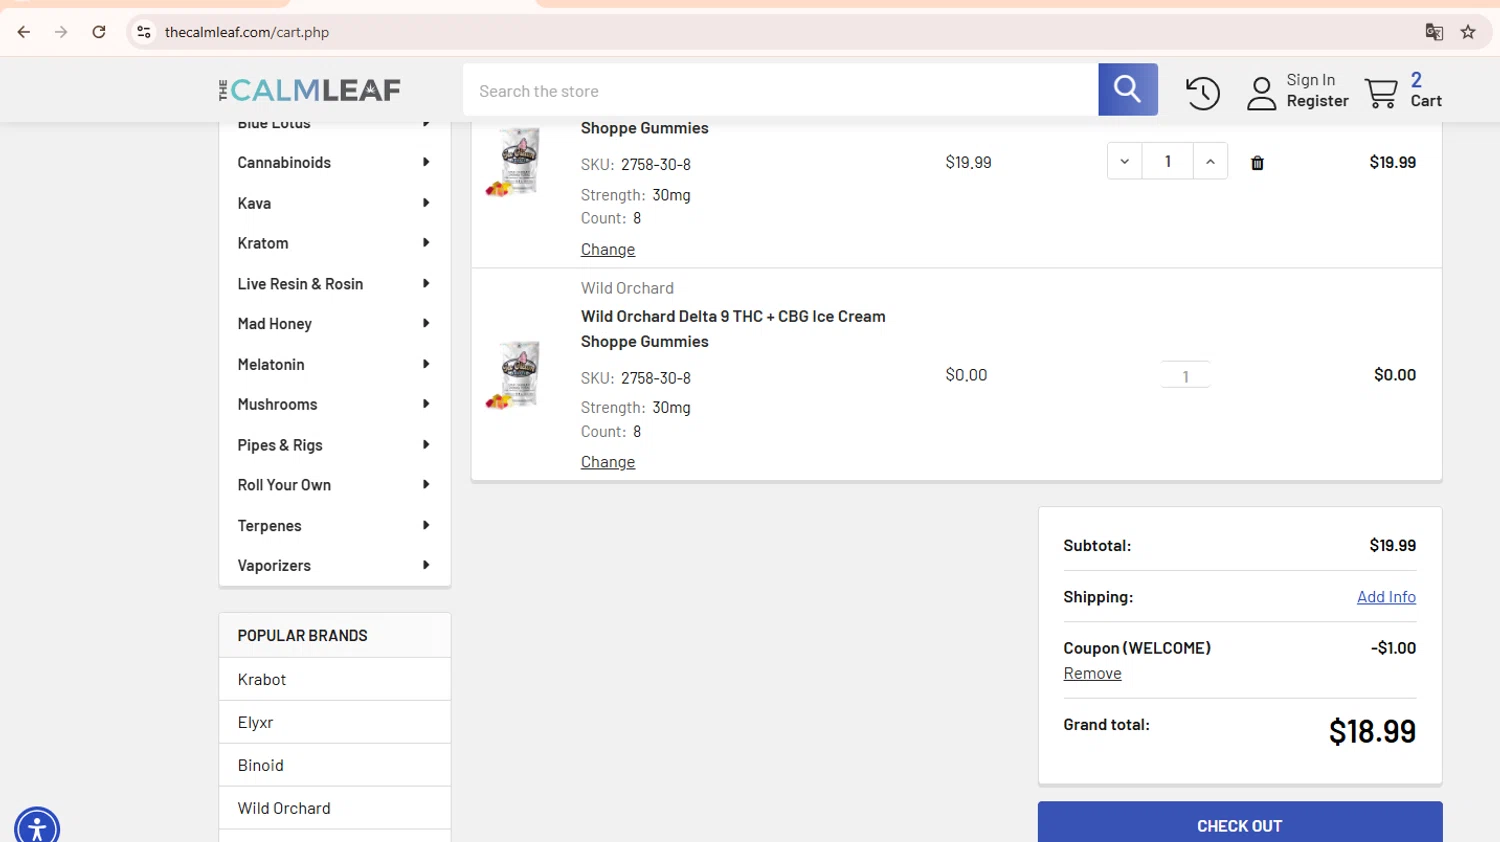Image resolution: width=1500 pixels, height=842 pixels.
Task: Open the Cannabinoids category
Action: click(x=284, y=162)
